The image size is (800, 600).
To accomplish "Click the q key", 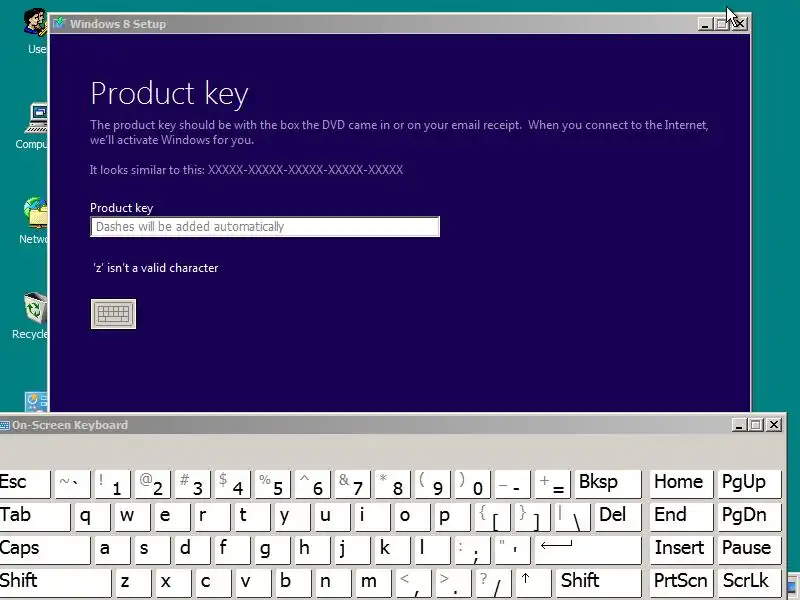I will [92, 516].
